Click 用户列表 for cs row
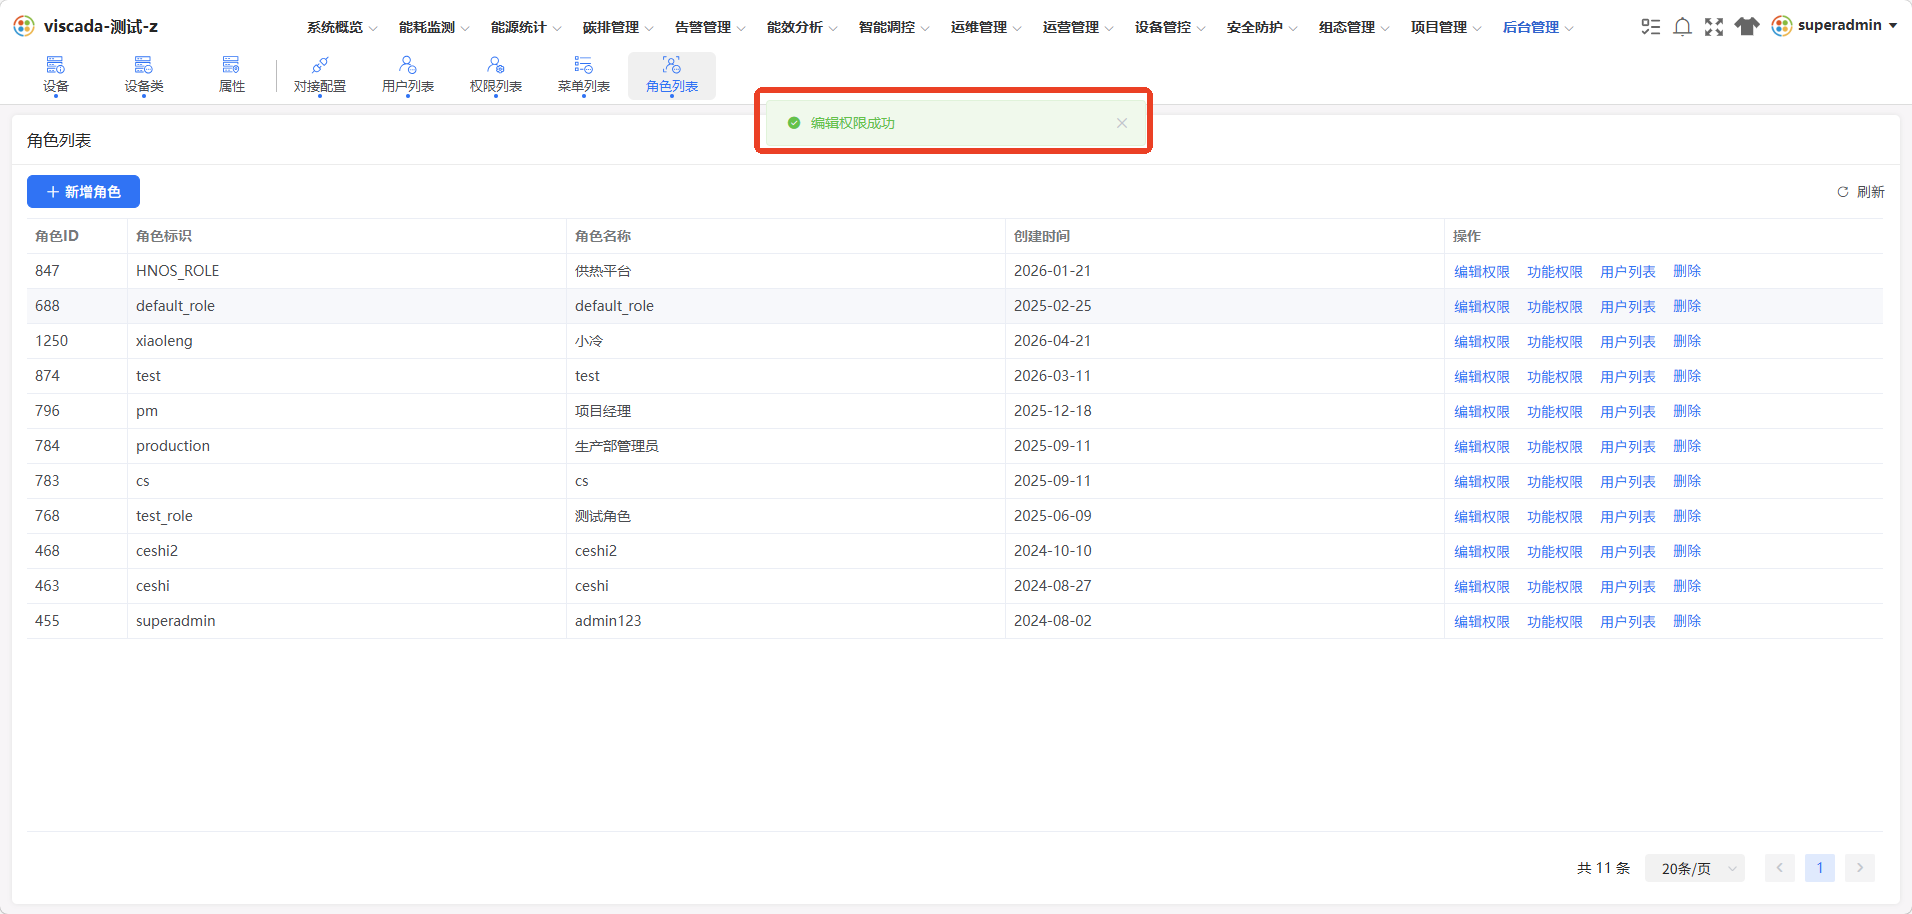1912x914 pixels. (1628, 482)
